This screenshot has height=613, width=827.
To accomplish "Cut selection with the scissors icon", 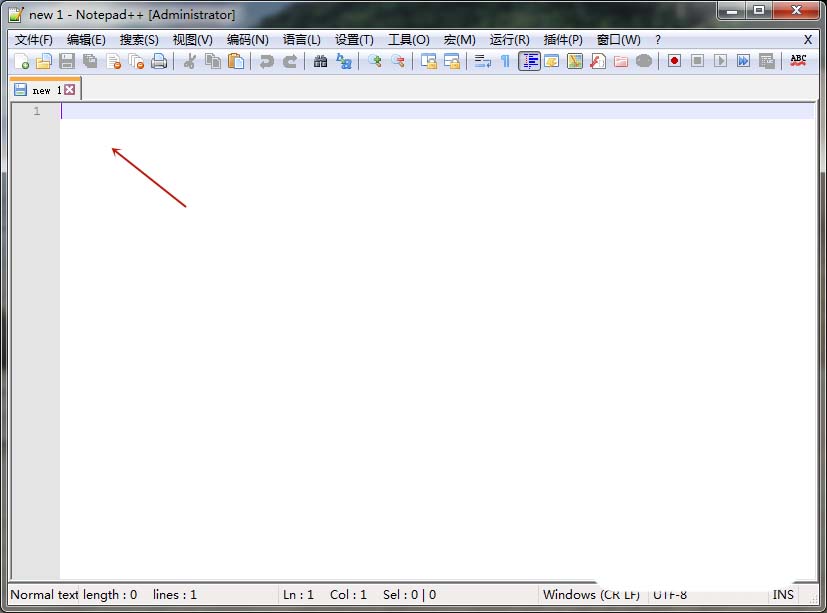I will coord(189,61).
